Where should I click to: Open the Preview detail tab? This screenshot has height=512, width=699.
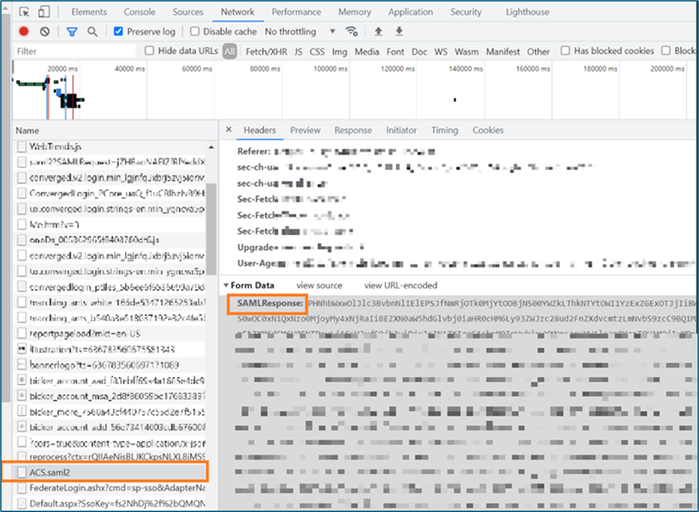pos(305,130)
